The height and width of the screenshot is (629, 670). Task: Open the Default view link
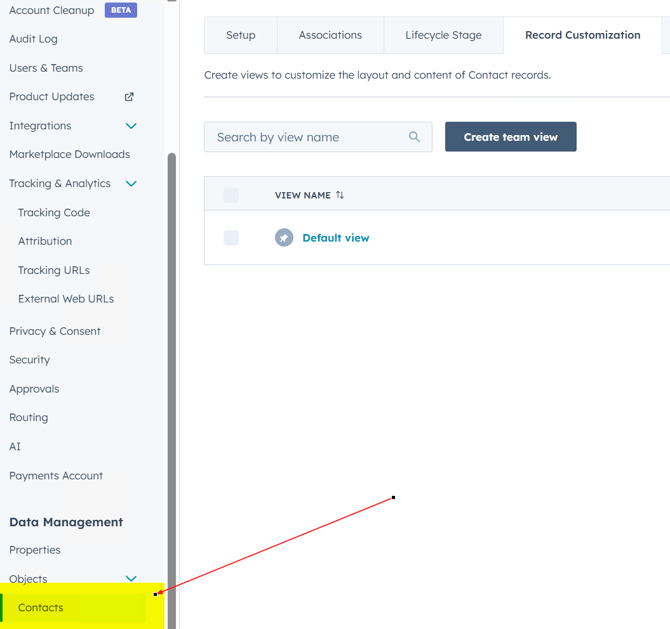[336, 238]
